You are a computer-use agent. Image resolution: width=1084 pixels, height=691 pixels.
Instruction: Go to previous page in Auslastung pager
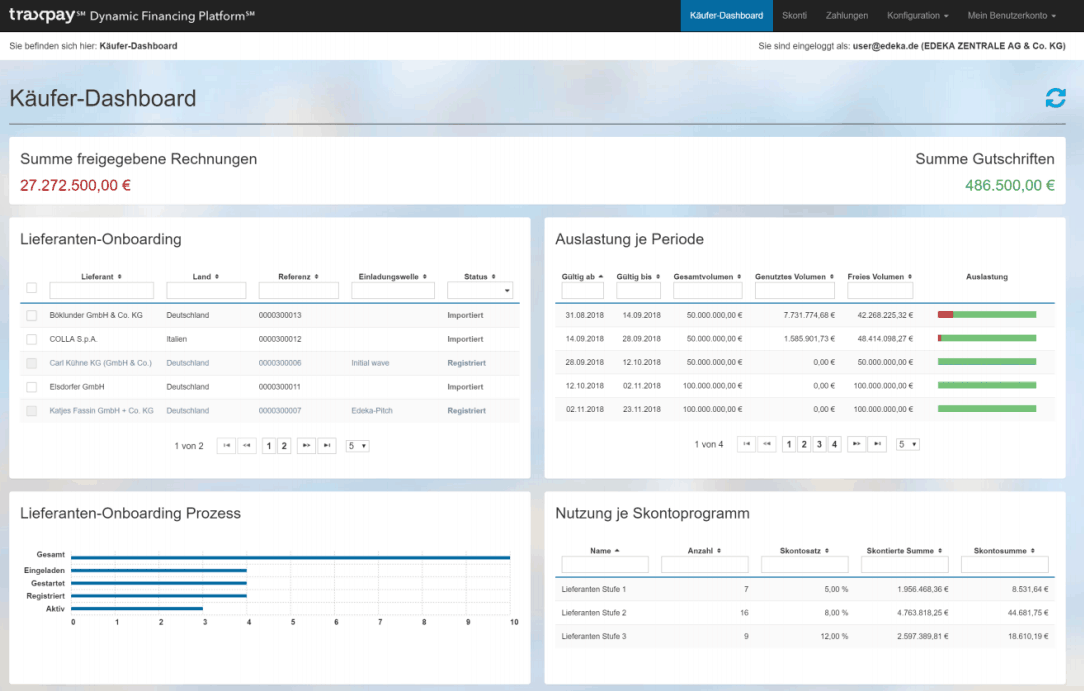coord(767,444)
